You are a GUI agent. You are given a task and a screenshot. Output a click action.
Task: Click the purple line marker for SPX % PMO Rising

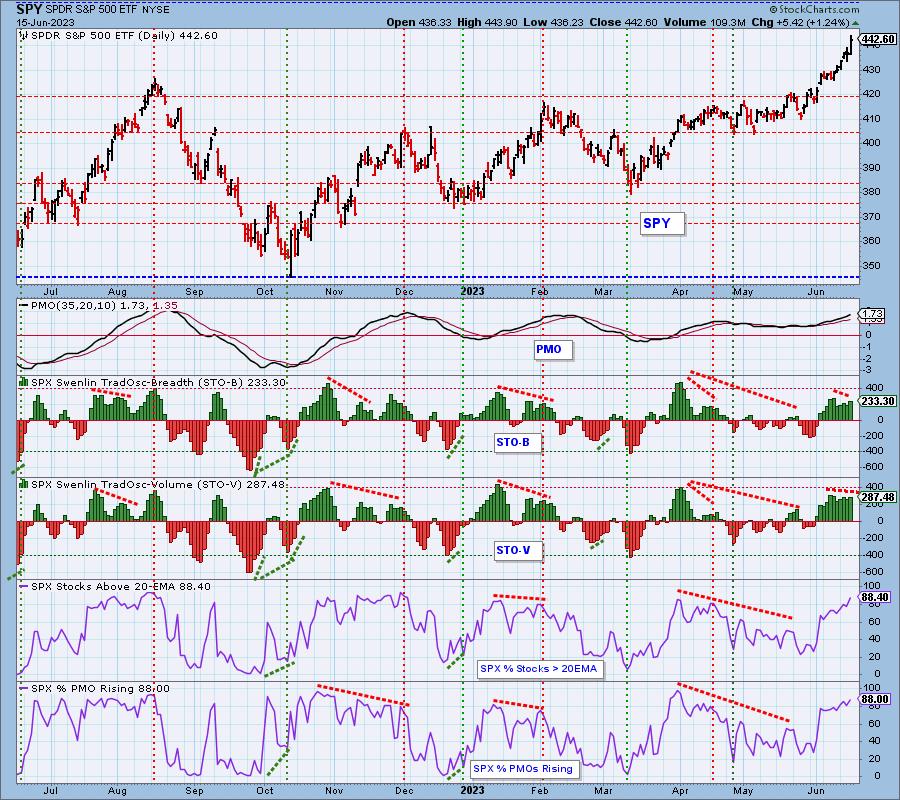24,688
